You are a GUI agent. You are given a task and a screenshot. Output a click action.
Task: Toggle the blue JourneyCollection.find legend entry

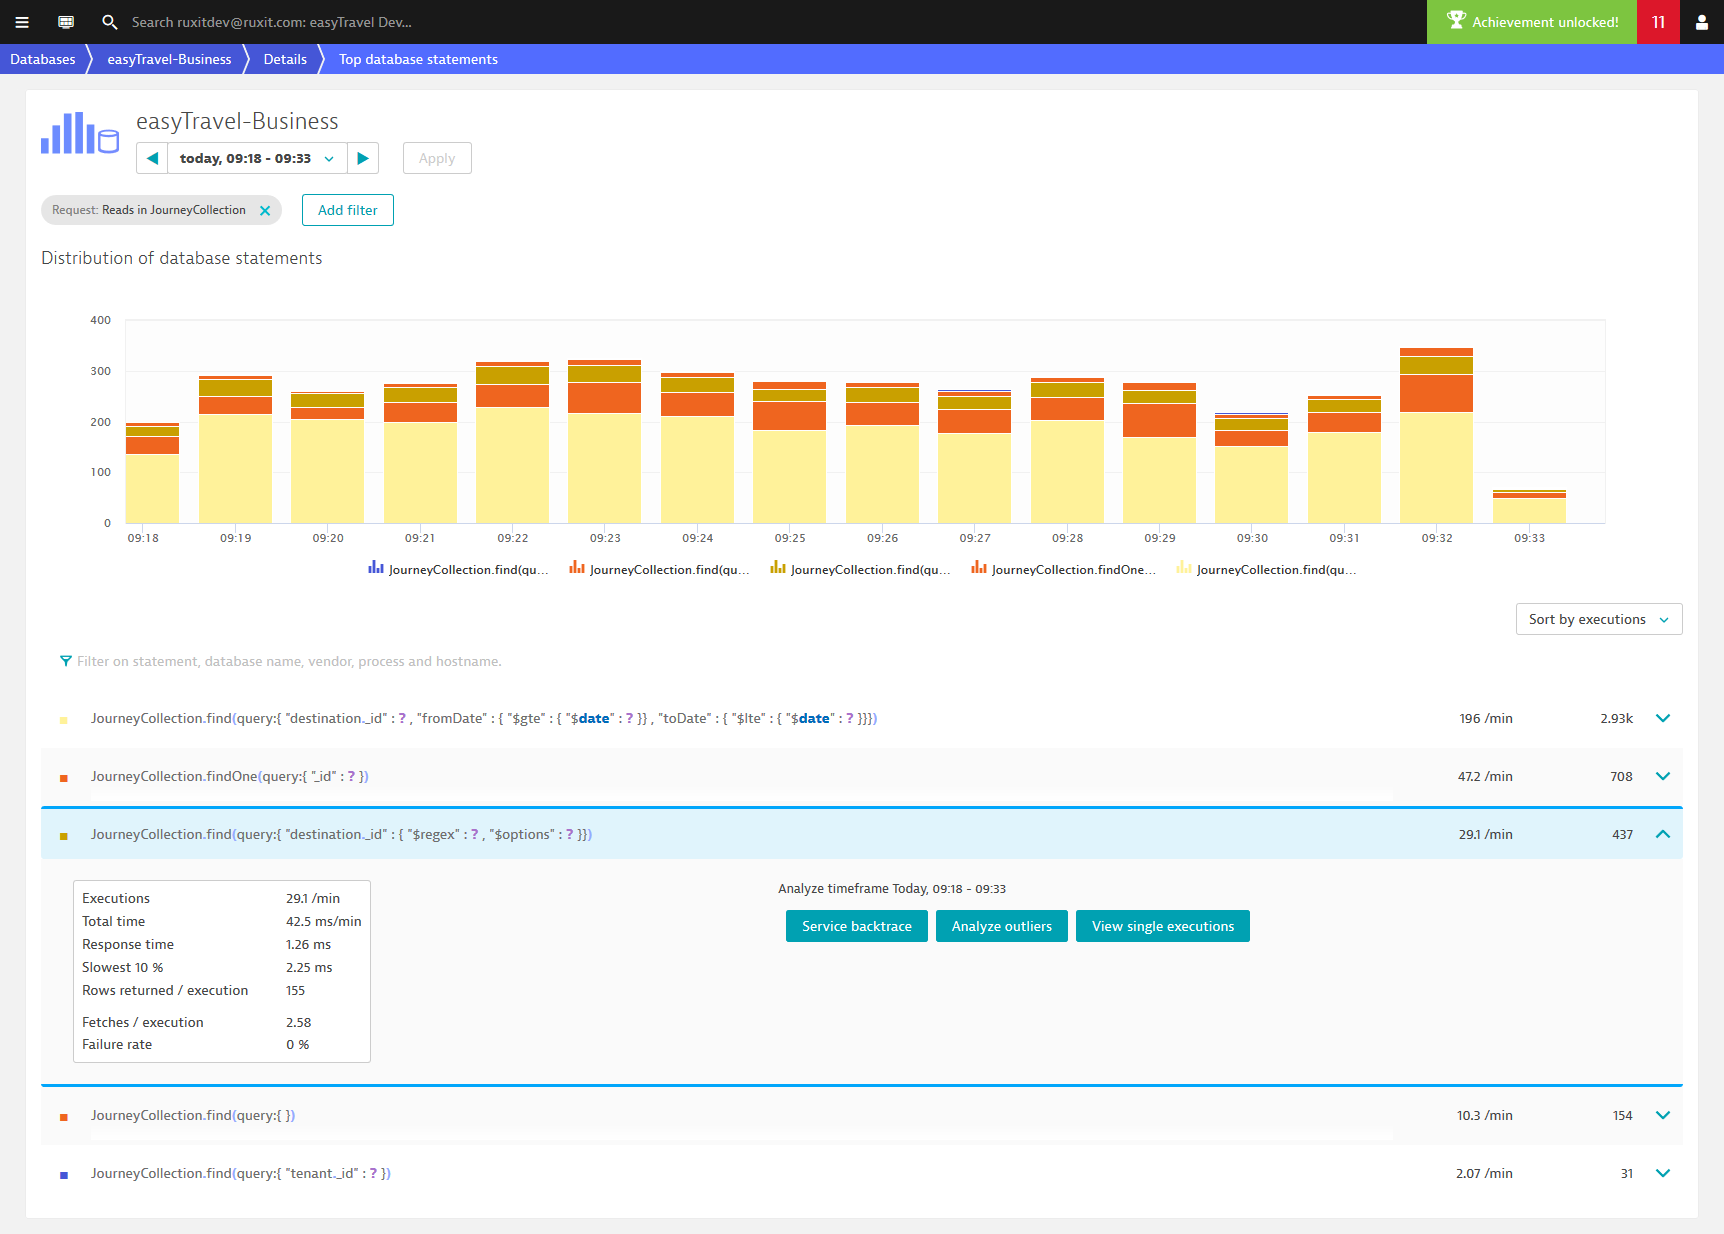click(459, 569)
